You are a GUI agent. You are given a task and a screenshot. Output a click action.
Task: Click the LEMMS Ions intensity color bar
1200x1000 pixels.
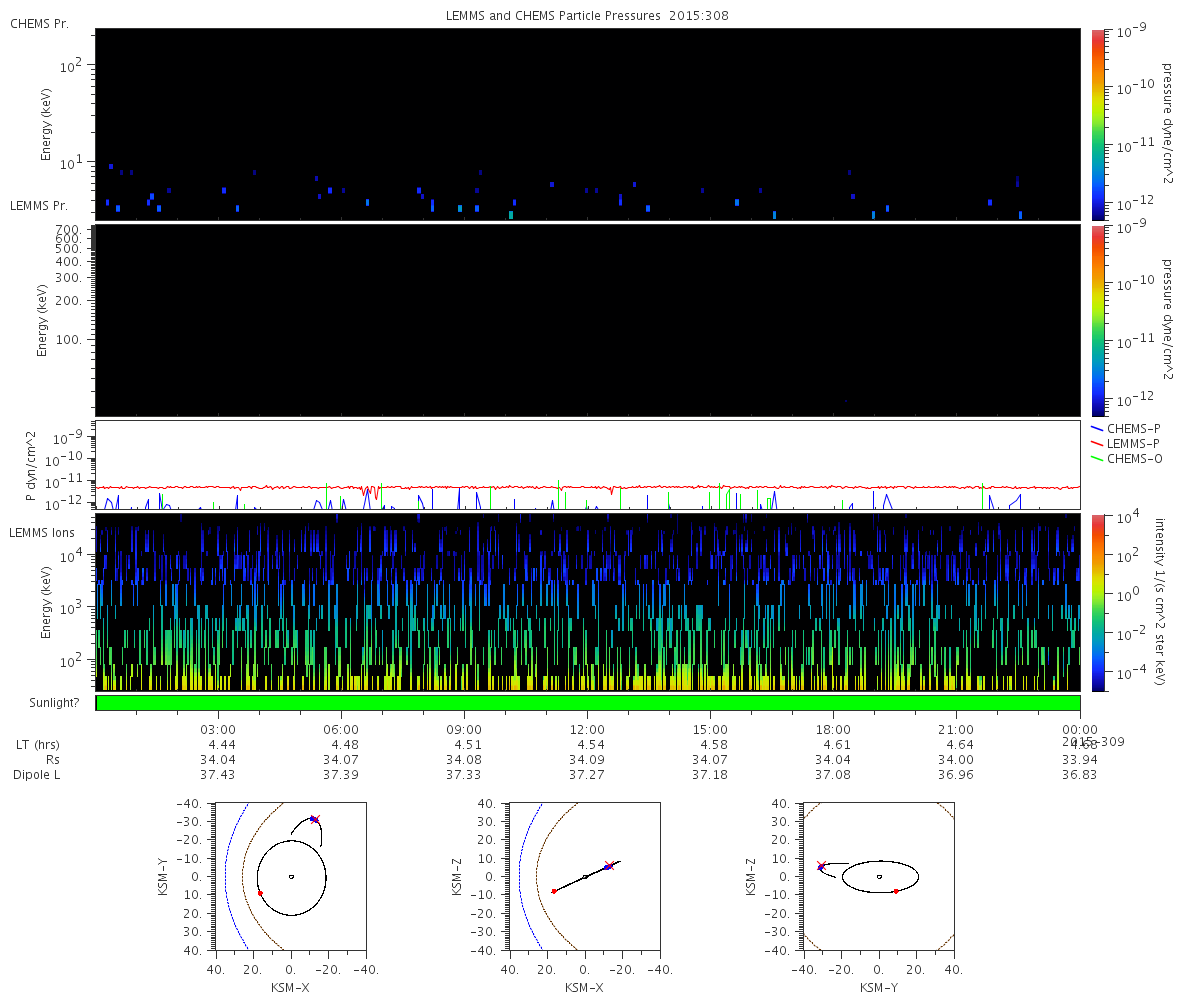pyautogui.click(x=1097, y=602)
